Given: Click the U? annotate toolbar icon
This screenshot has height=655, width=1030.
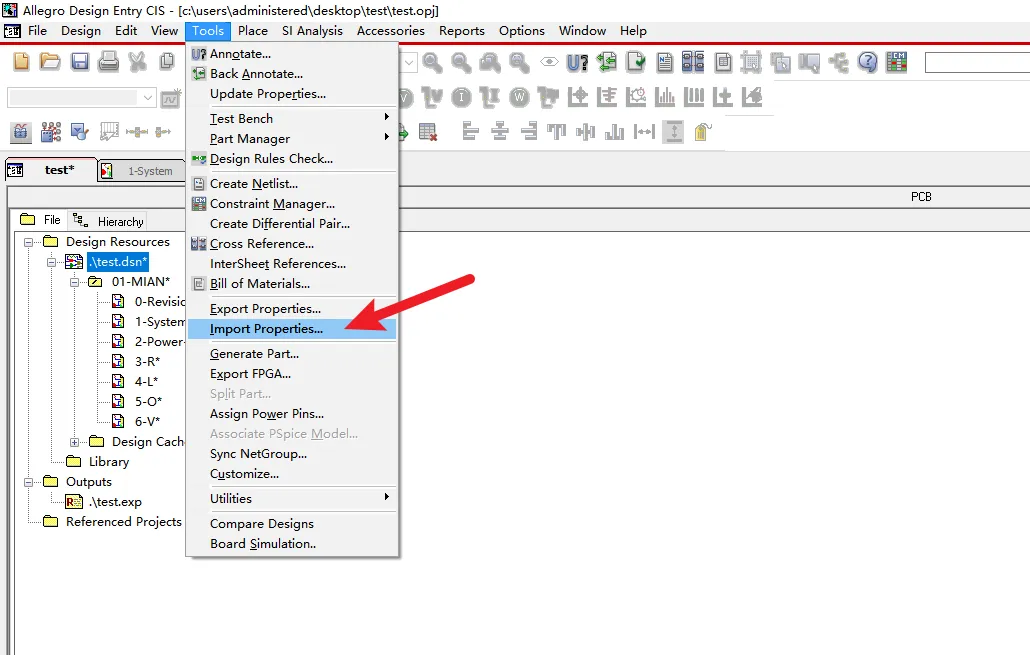Looking at the screenshot, I should point(577,62).
